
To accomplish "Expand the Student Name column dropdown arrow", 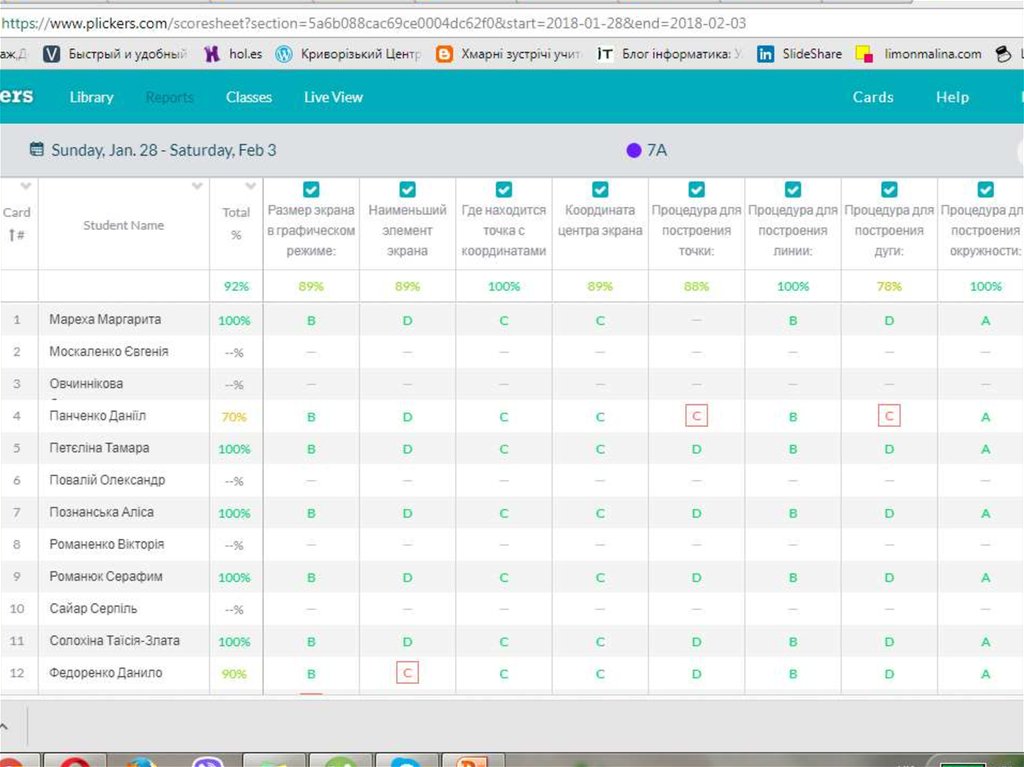I will point(197,186).
